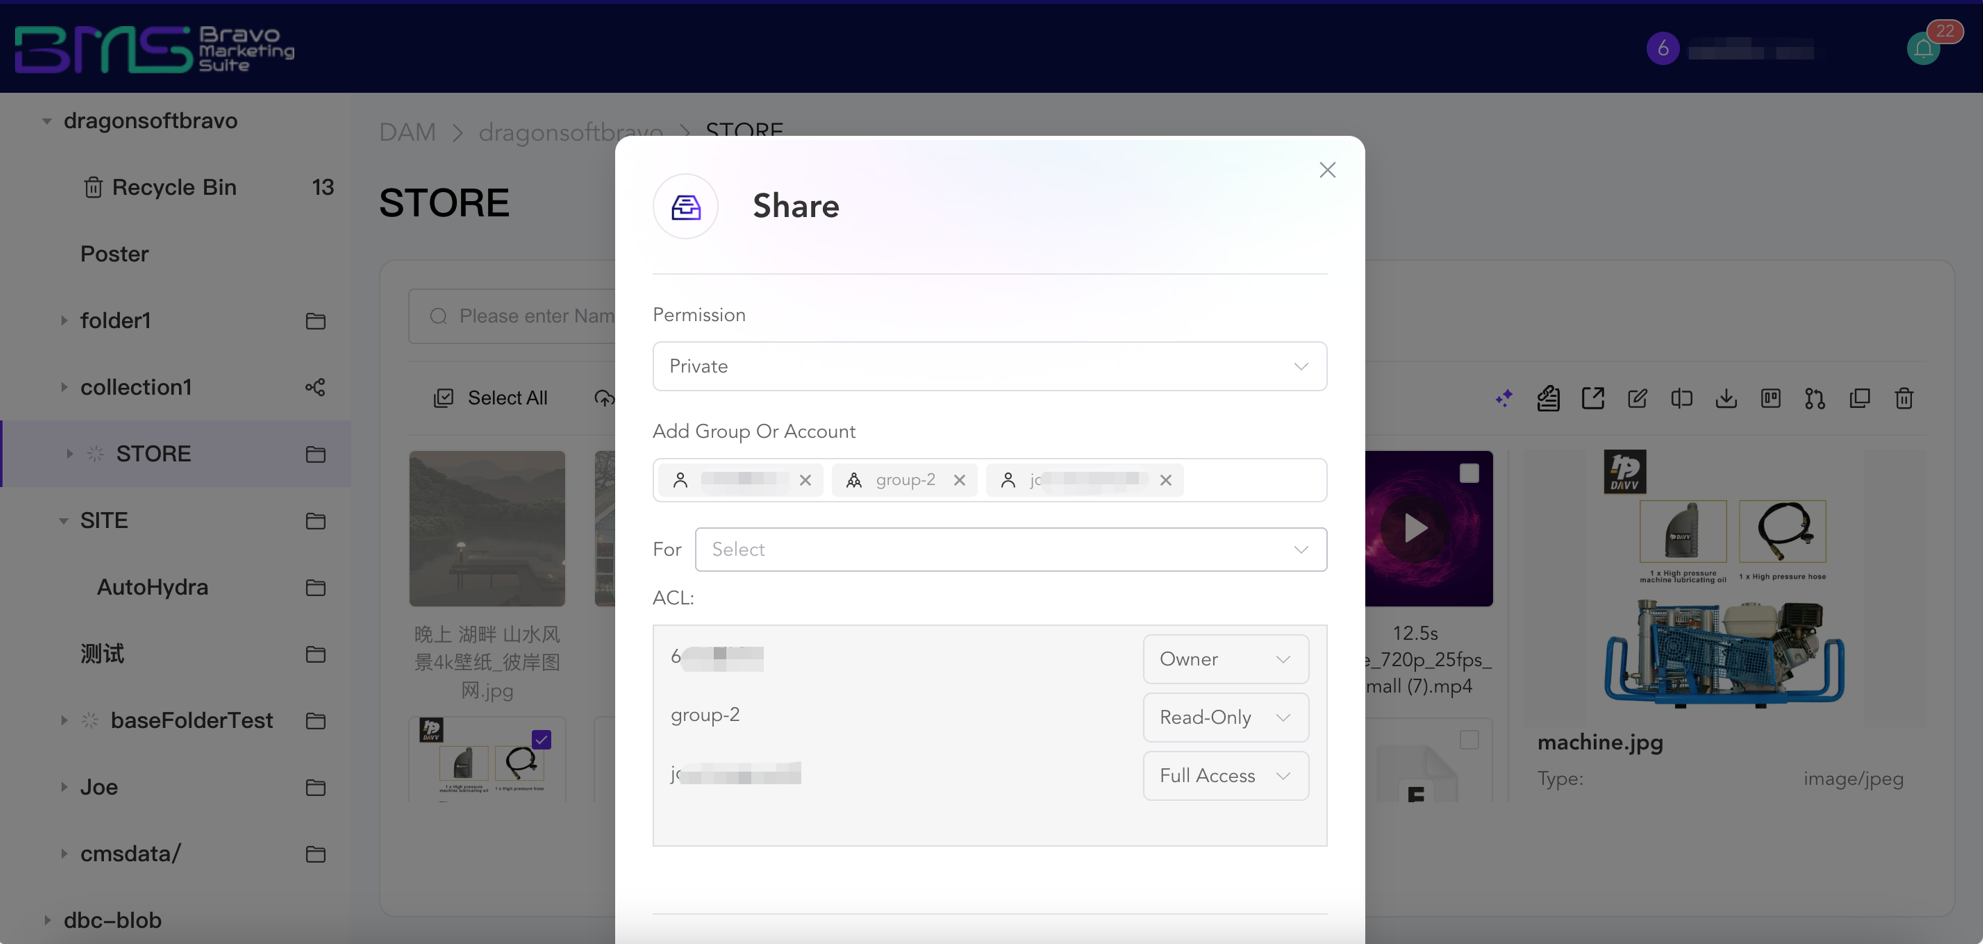This screenshot has height=944, width=1983.
Task: Open the 测试 folder in sidebar
Action: [102, 654]
